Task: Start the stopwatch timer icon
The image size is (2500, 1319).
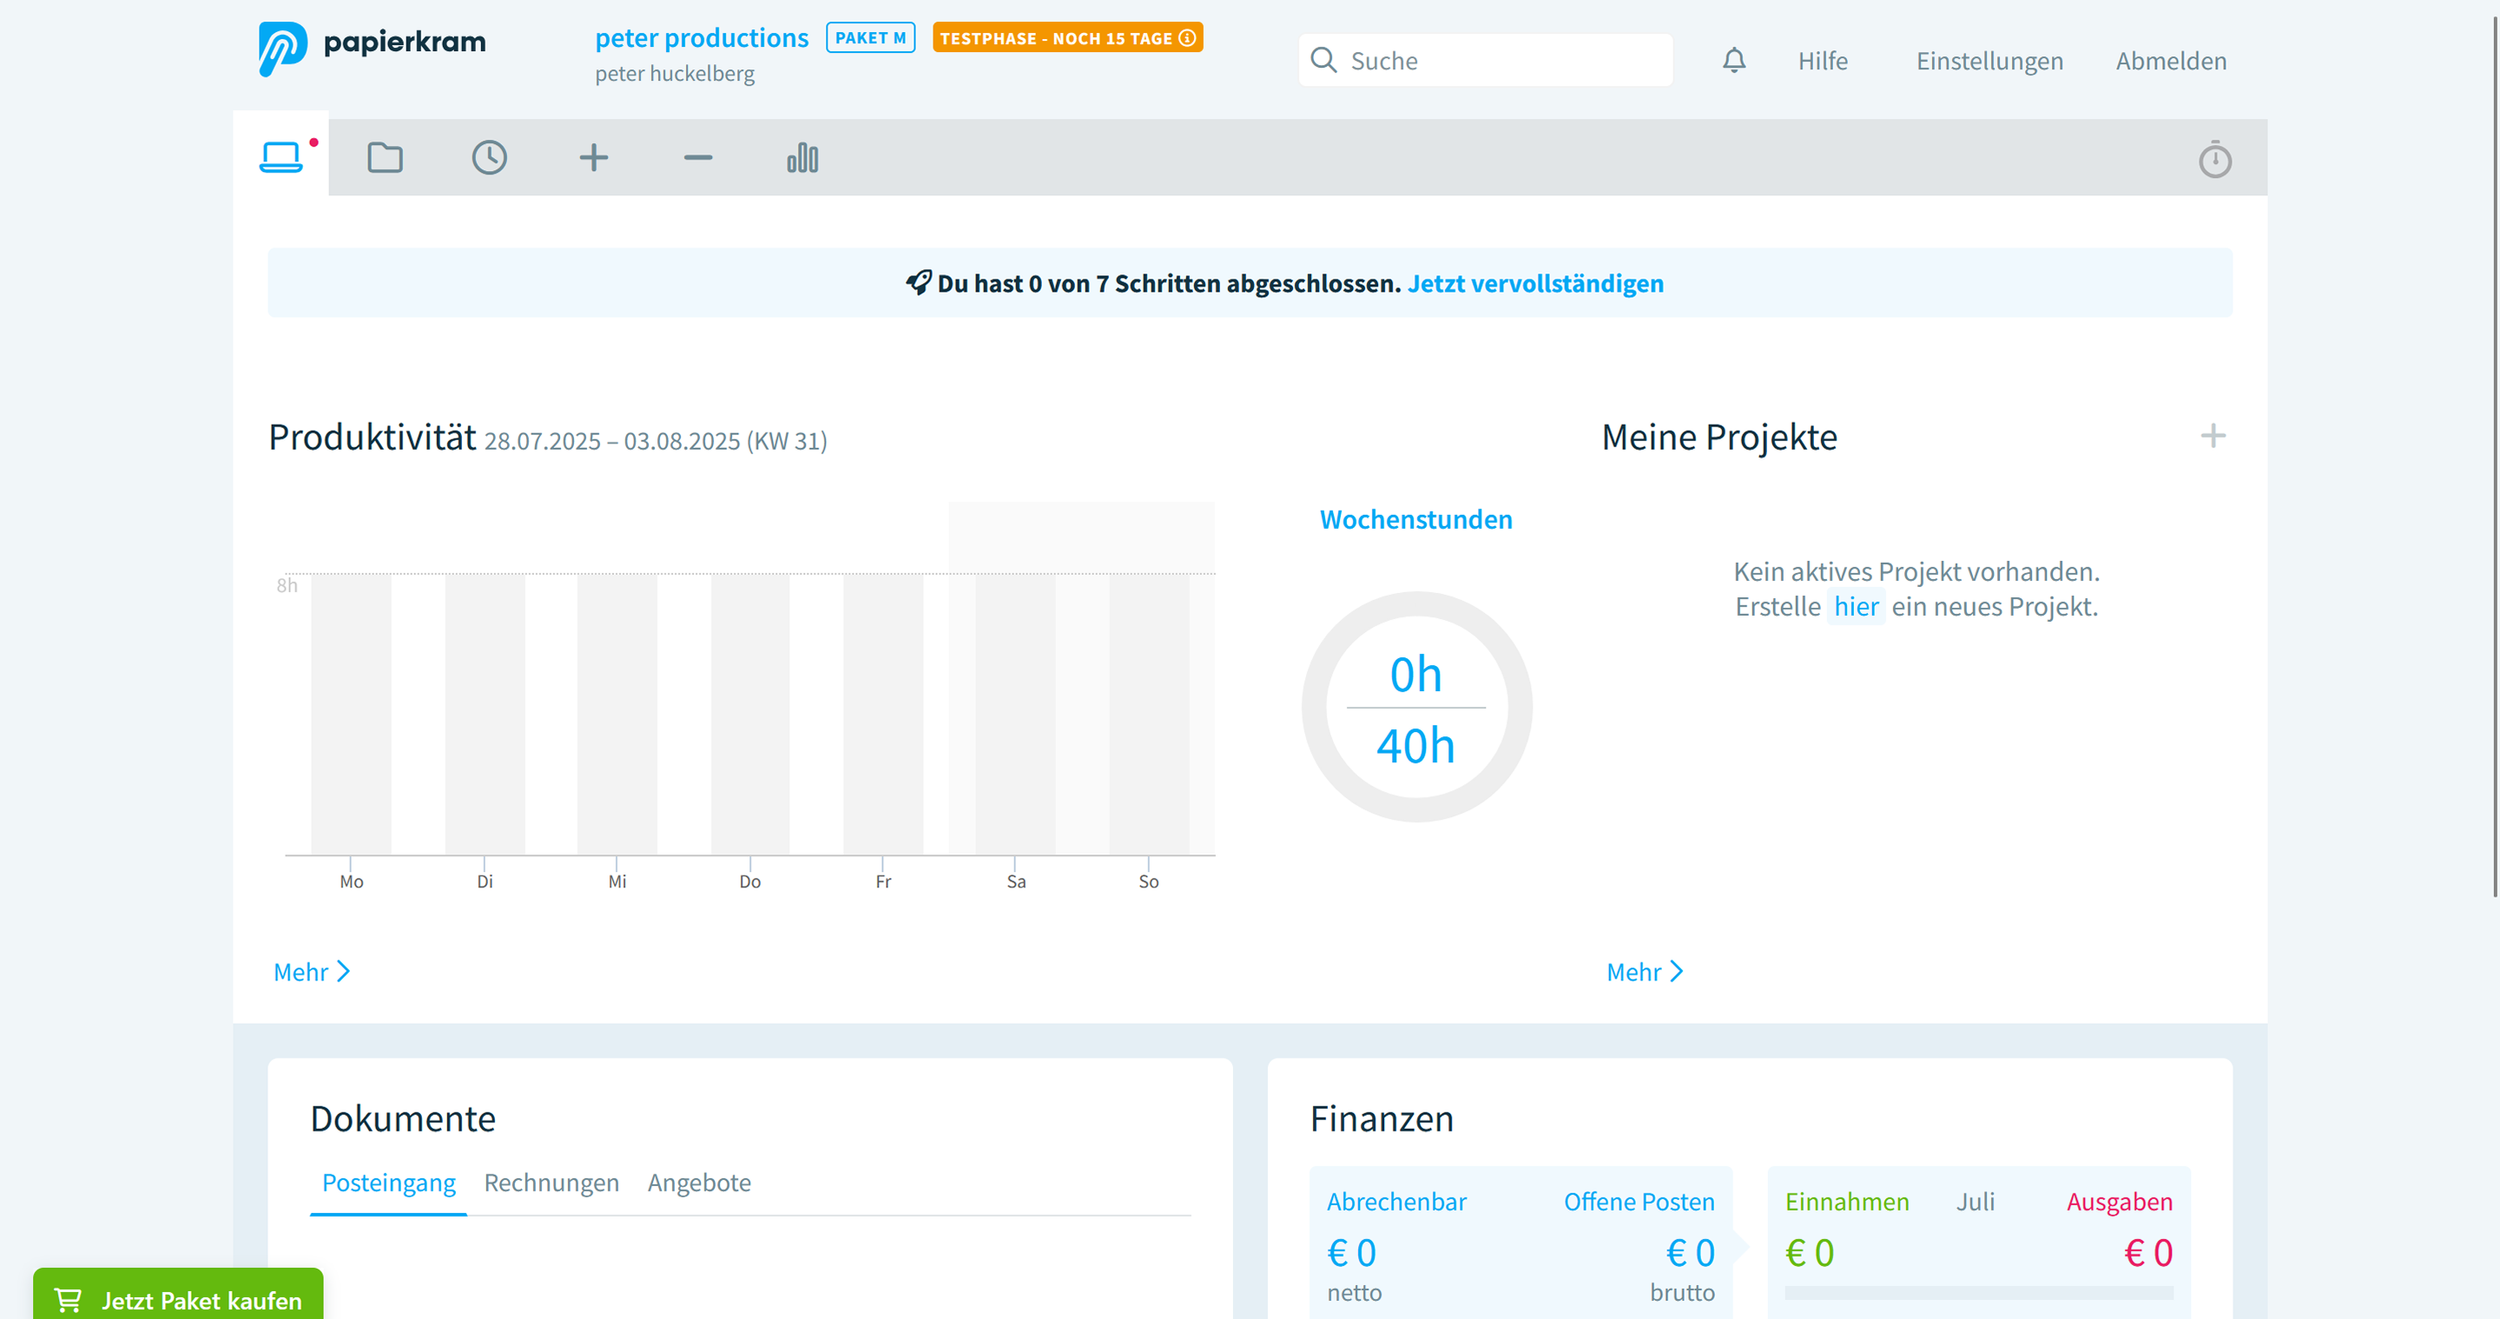Action: (x=2214, y=159)
